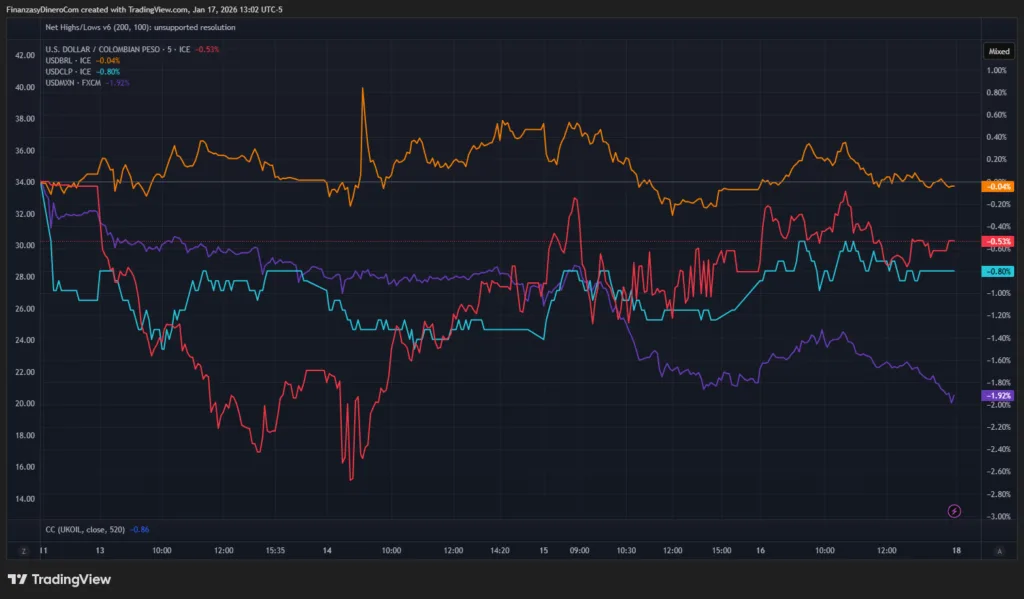Open the Net Highs/Lows v6 indicator label
Screen dimensions: 1024x599
140,27
